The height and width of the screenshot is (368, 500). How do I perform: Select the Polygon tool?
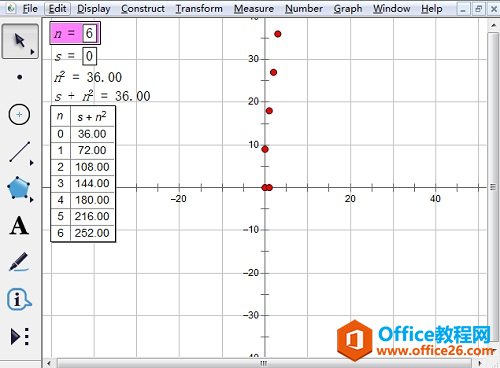pyautogui.click(x=19, y=188)
